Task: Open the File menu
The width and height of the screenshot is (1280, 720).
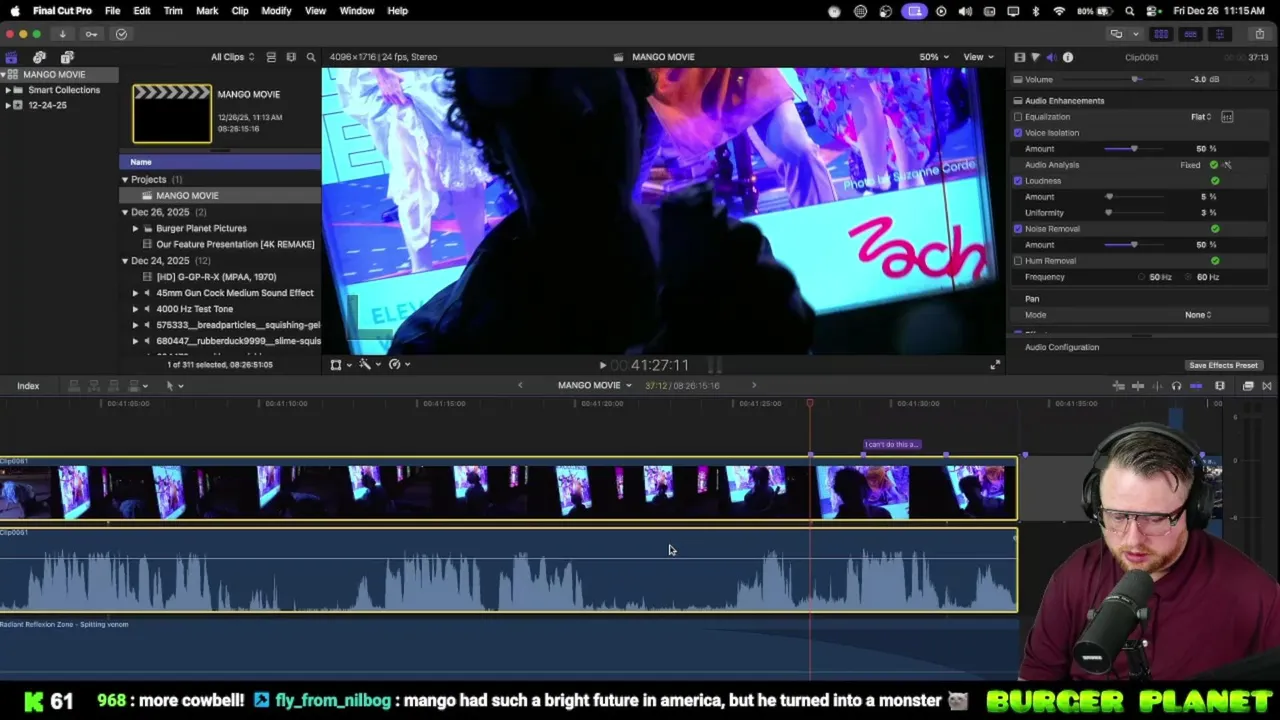Action: click(x=113, y=11)
